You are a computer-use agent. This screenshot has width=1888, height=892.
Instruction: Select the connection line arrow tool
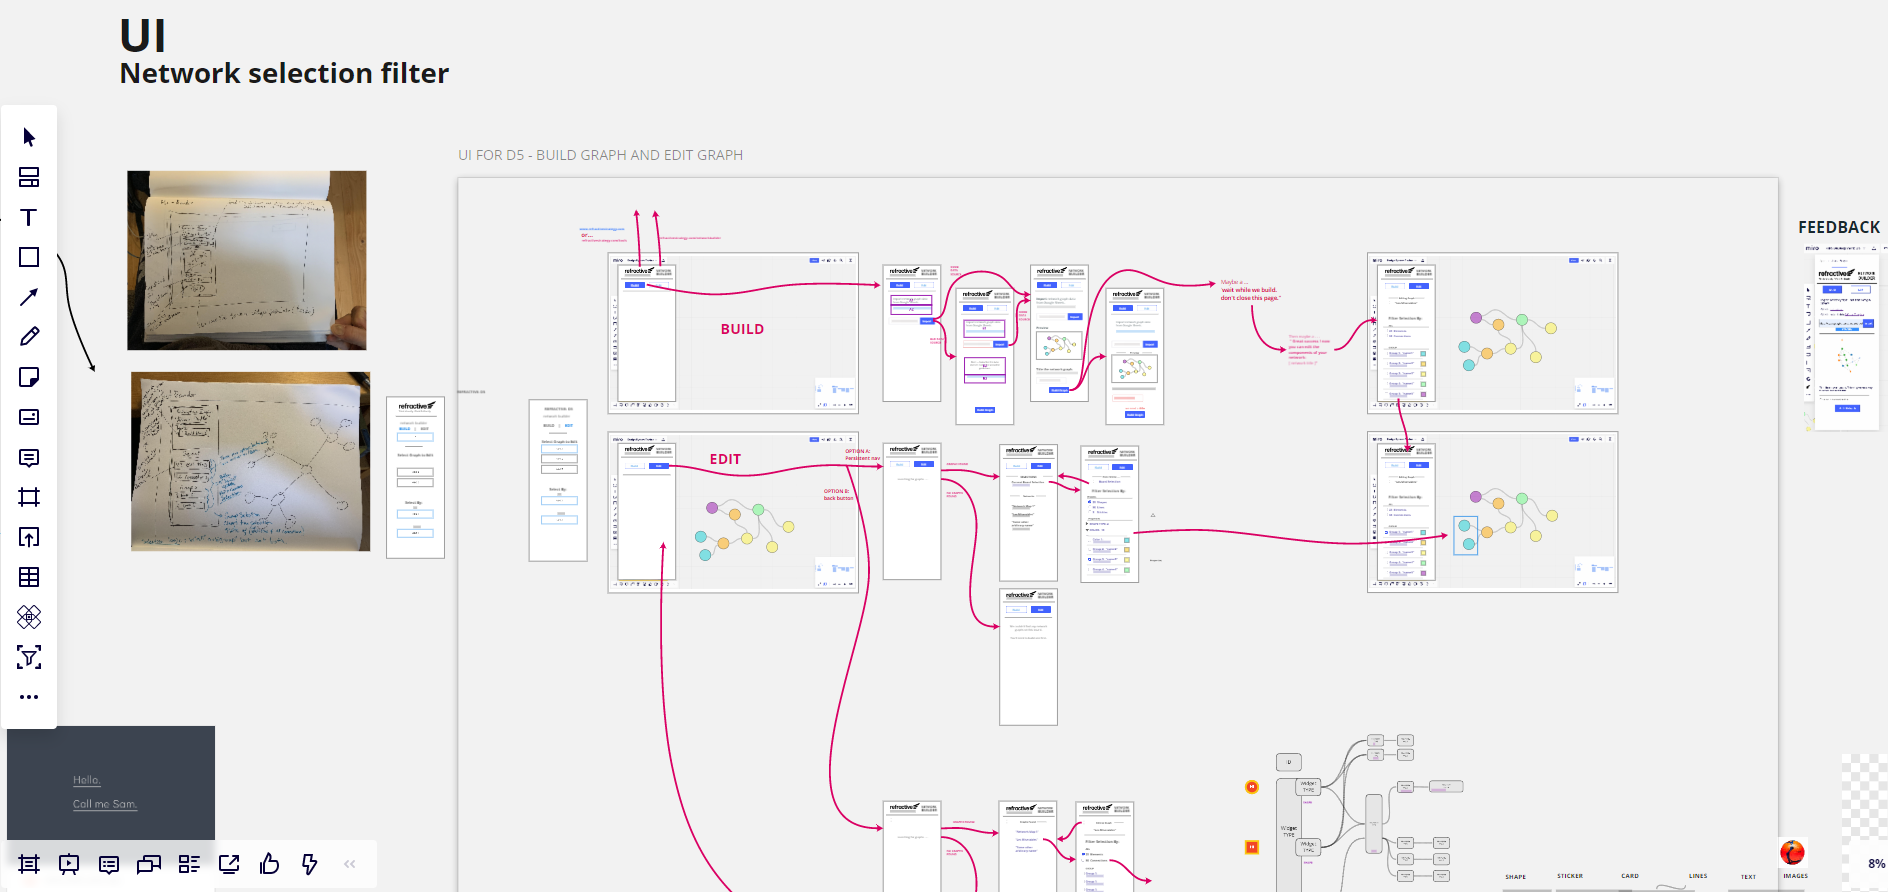[29, 297]
